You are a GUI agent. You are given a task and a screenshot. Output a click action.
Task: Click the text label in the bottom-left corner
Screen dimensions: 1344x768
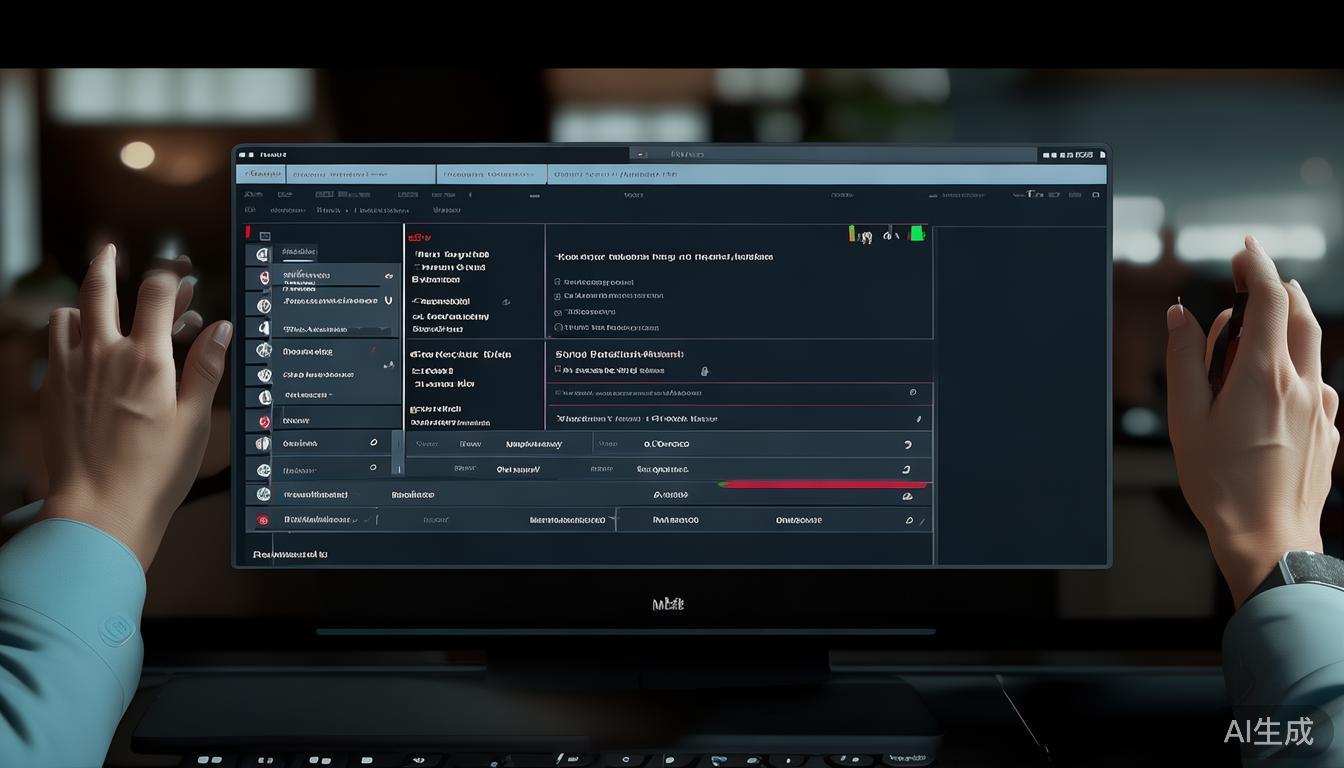(x=290, y=554)
